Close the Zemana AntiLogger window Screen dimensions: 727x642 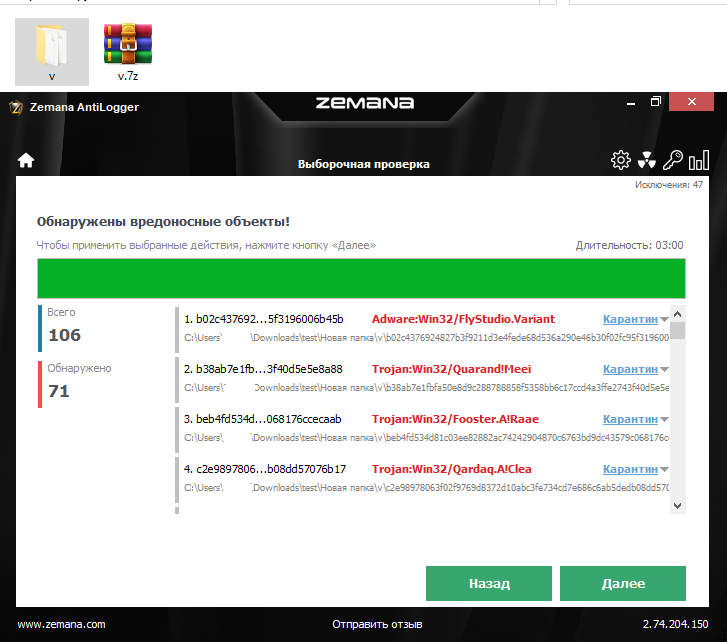click(x=691, y=102)
